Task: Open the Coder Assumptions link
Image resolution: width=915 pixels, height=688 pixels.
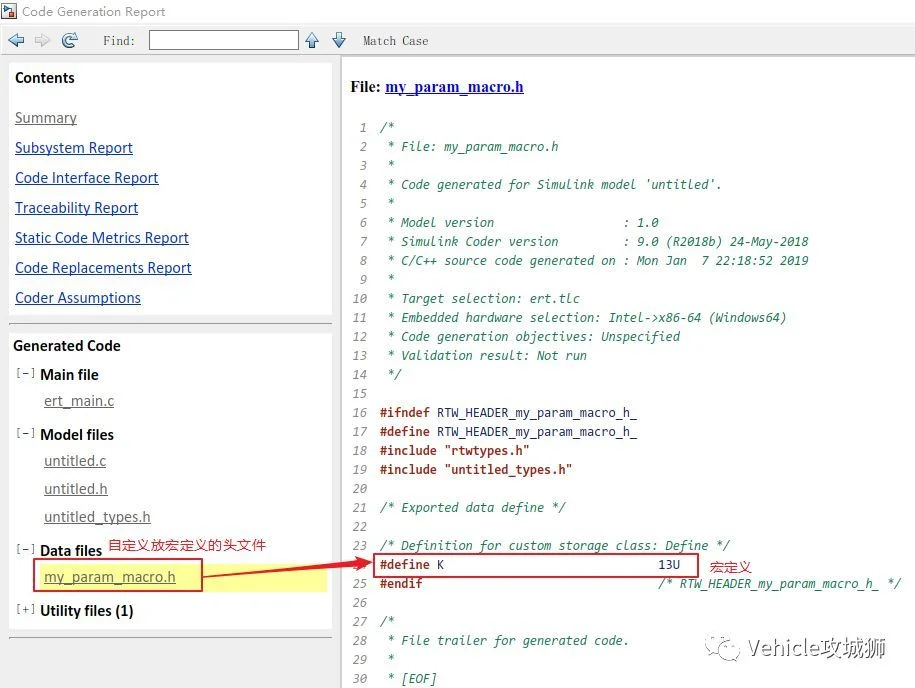Action: coord(78,298)
